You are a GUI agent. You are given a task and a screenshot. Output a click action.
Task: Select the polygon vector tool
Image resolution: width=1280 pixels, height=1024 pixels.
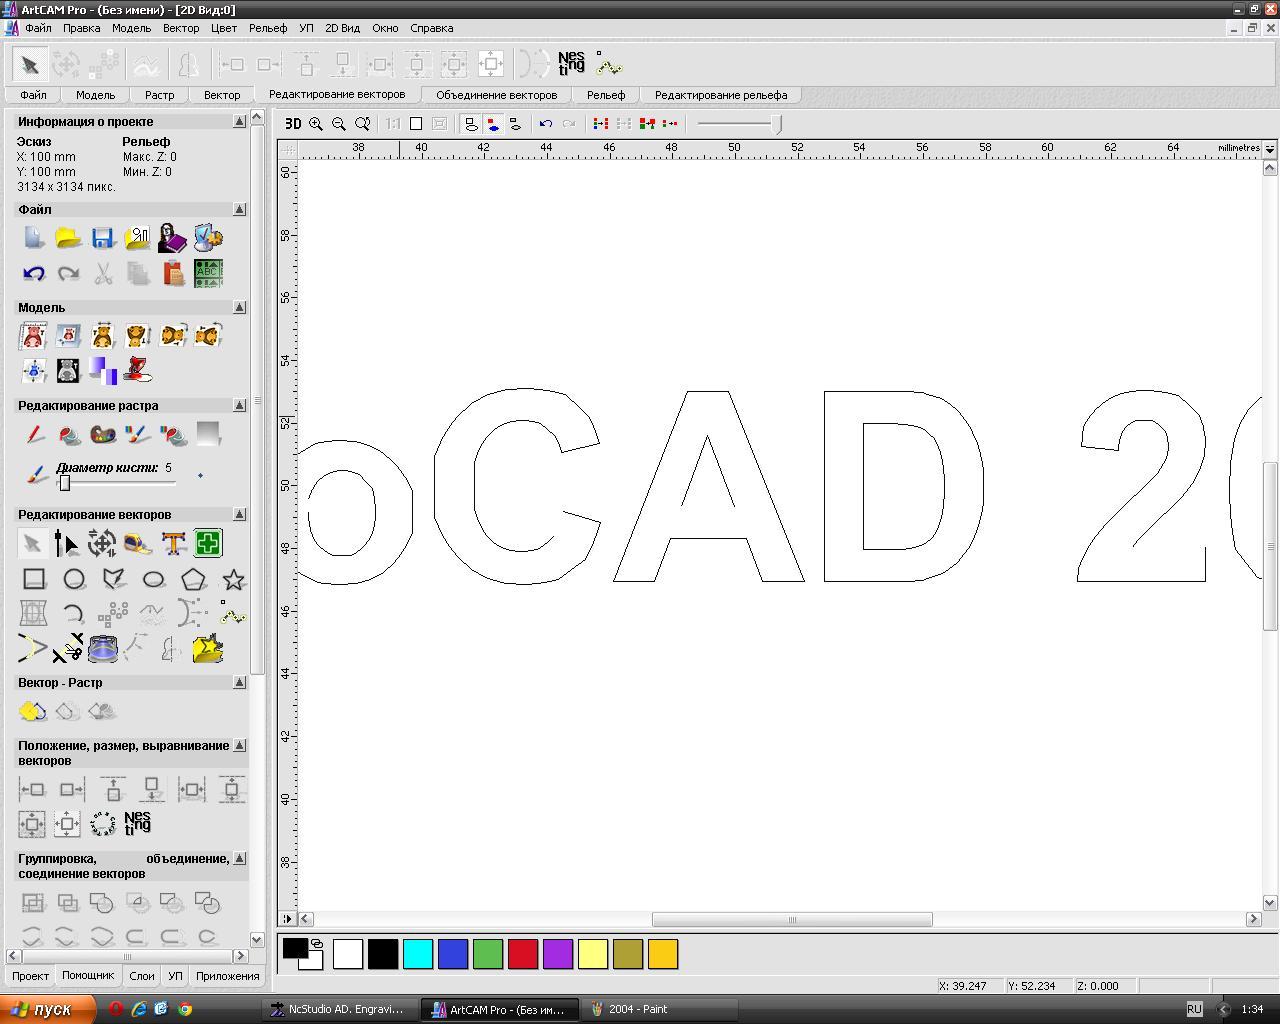[193, 579]
